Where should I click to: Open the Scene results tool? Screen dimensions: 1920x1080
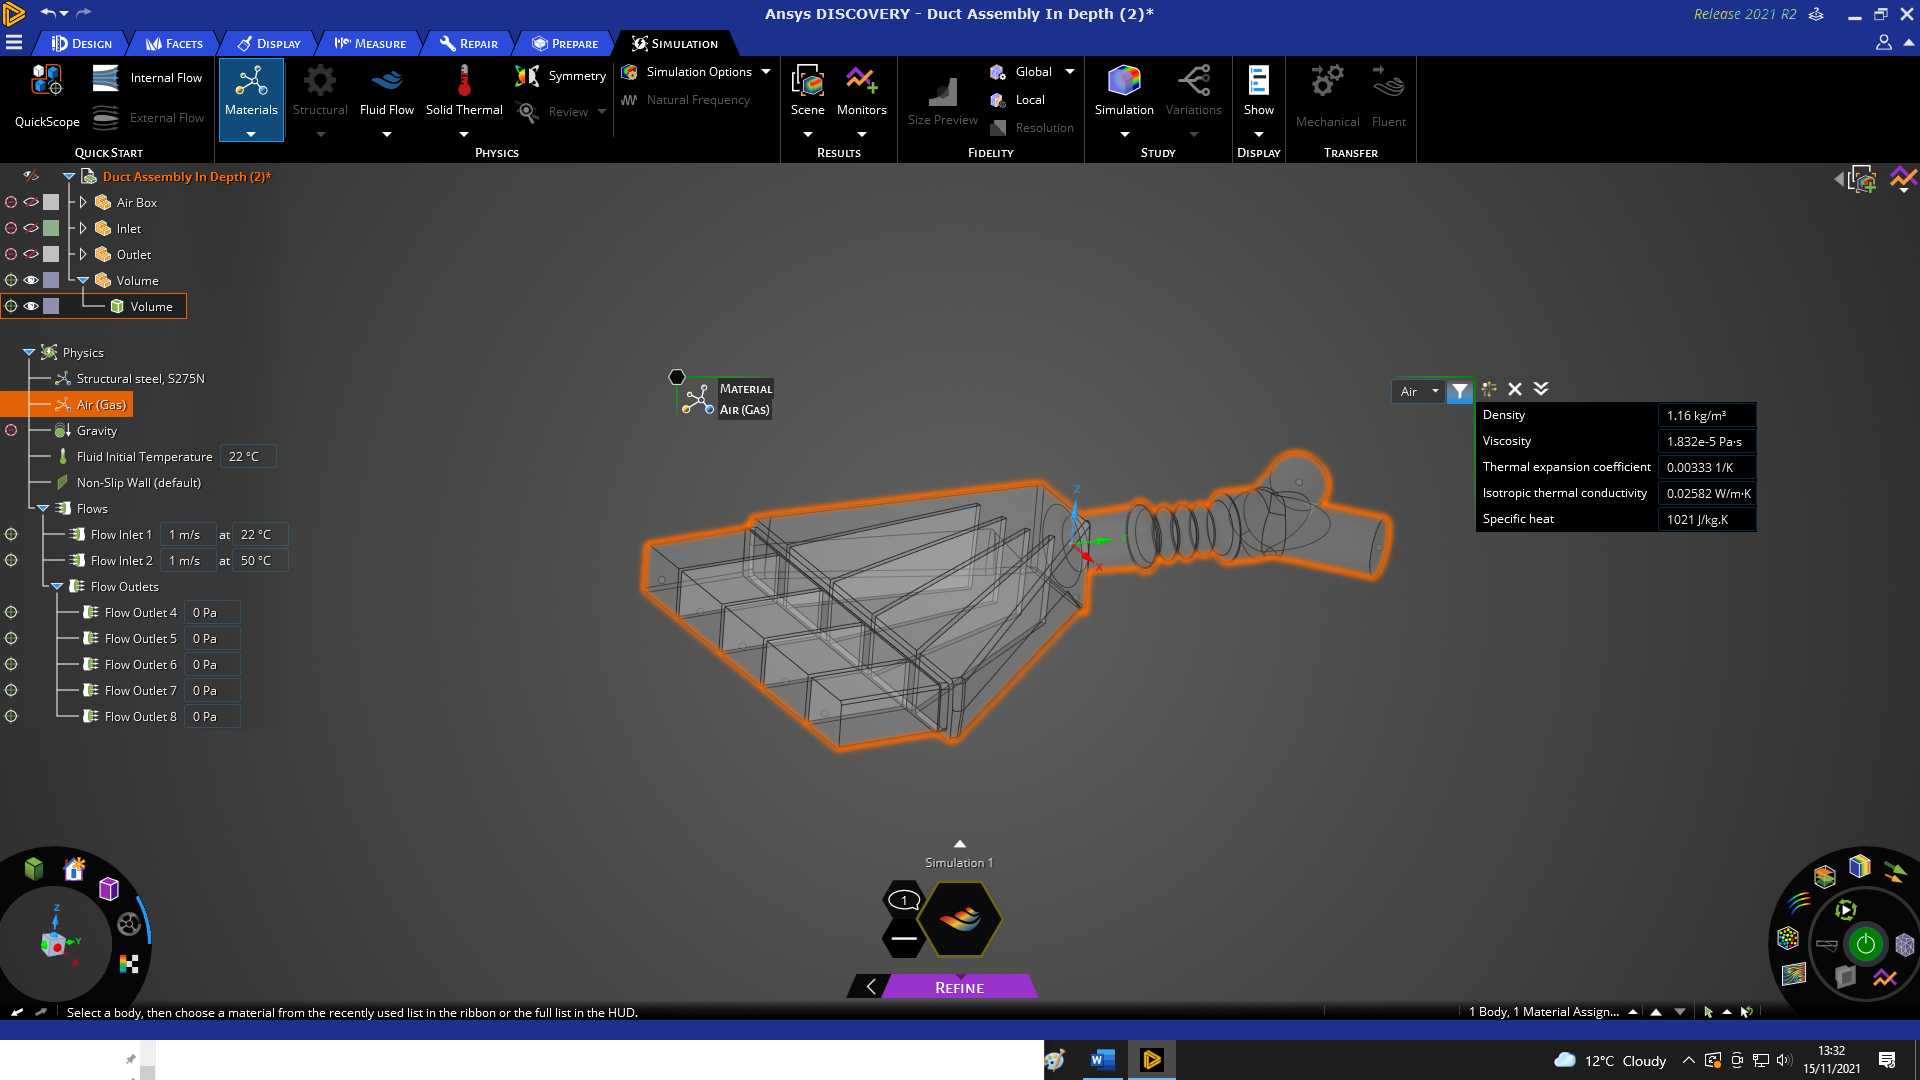tap(808, 98)
